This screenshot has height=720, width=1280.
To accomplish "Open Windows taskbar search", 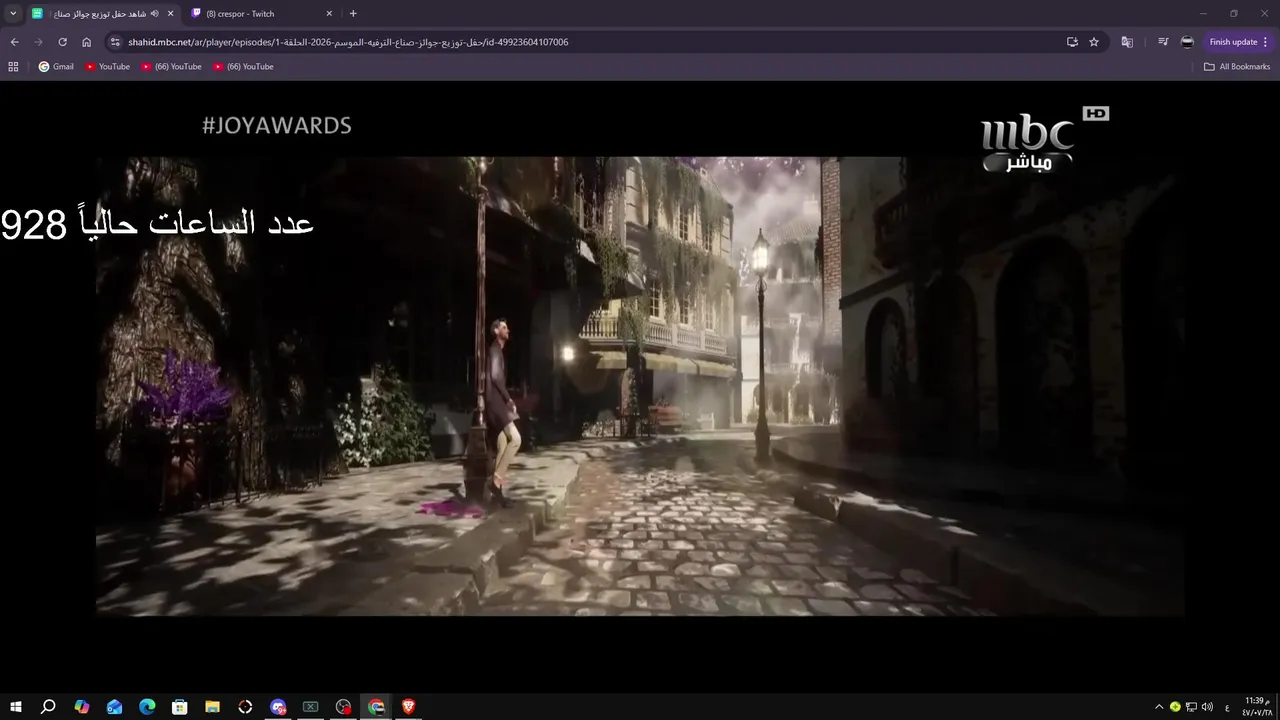I will (48, 707).
